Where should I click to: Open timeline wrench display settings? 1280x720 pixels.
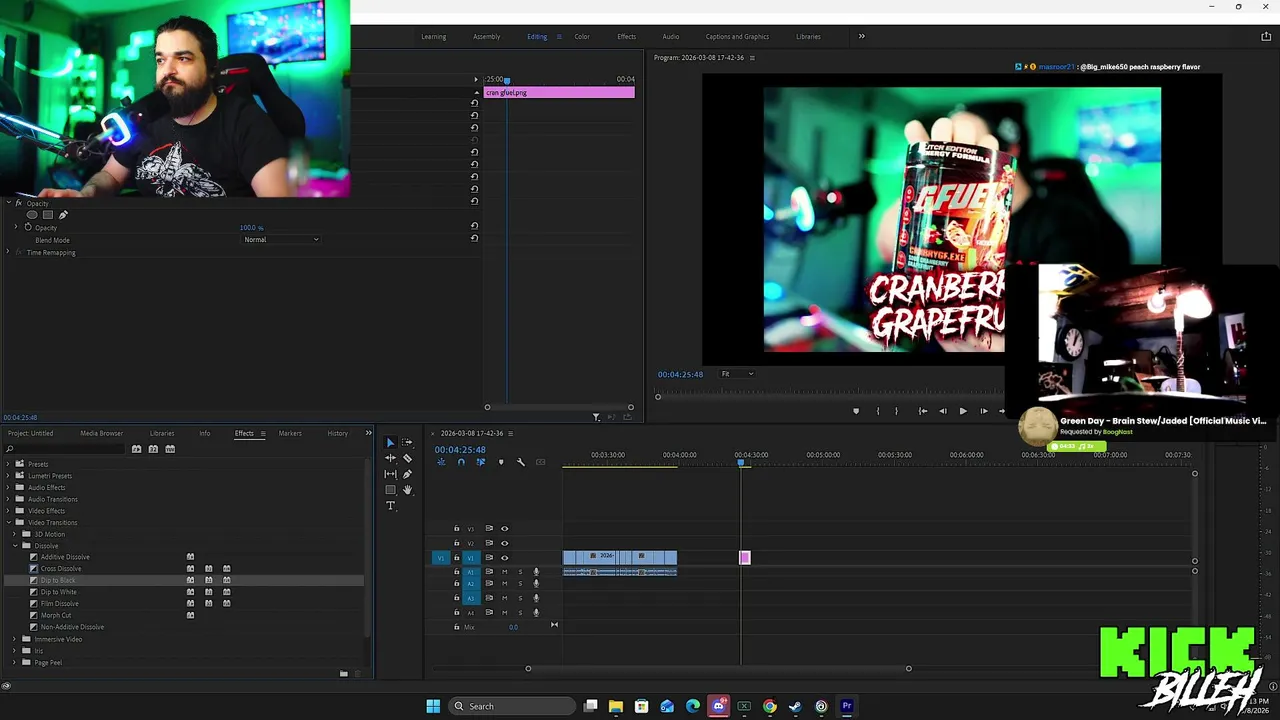click(x=520, y=462)
